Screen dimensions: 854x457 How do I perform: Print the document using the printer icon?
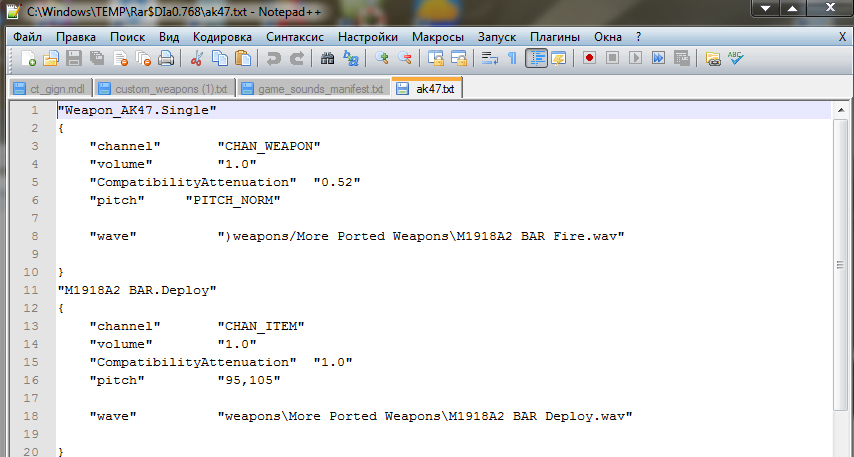pyautogui.click(x=166, y=58)
